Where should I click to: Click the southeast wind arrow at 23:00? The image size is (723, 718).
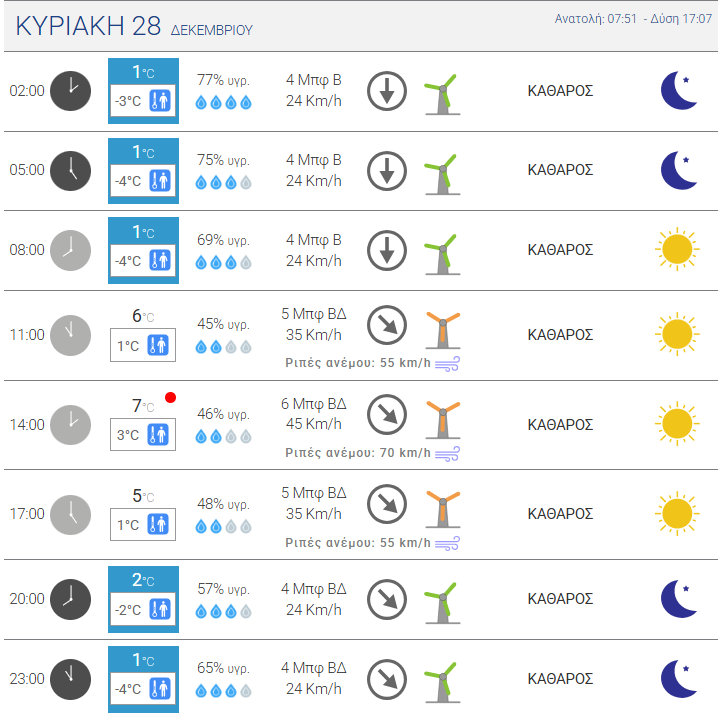387,679
